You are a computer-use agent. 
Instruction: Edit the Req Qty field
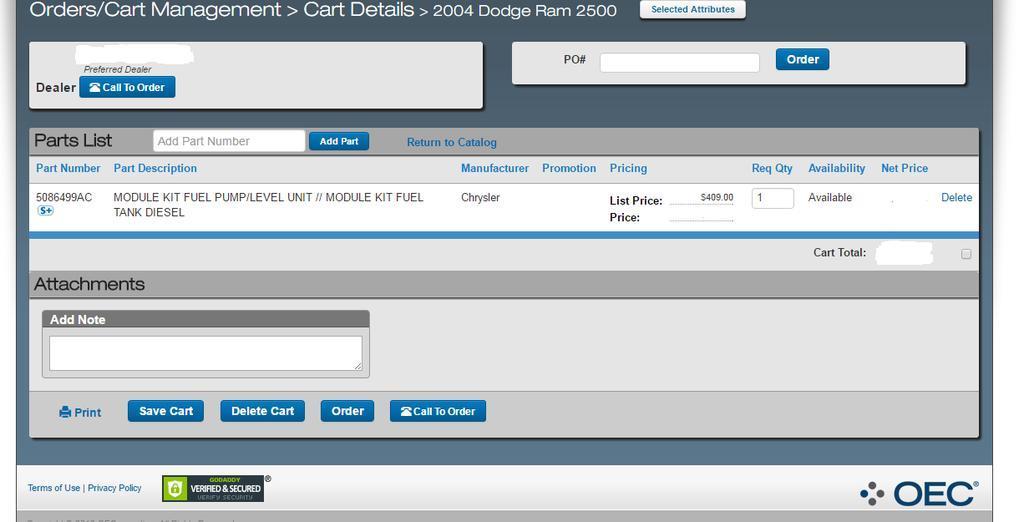pyautogui.click(x=773, y=198)
